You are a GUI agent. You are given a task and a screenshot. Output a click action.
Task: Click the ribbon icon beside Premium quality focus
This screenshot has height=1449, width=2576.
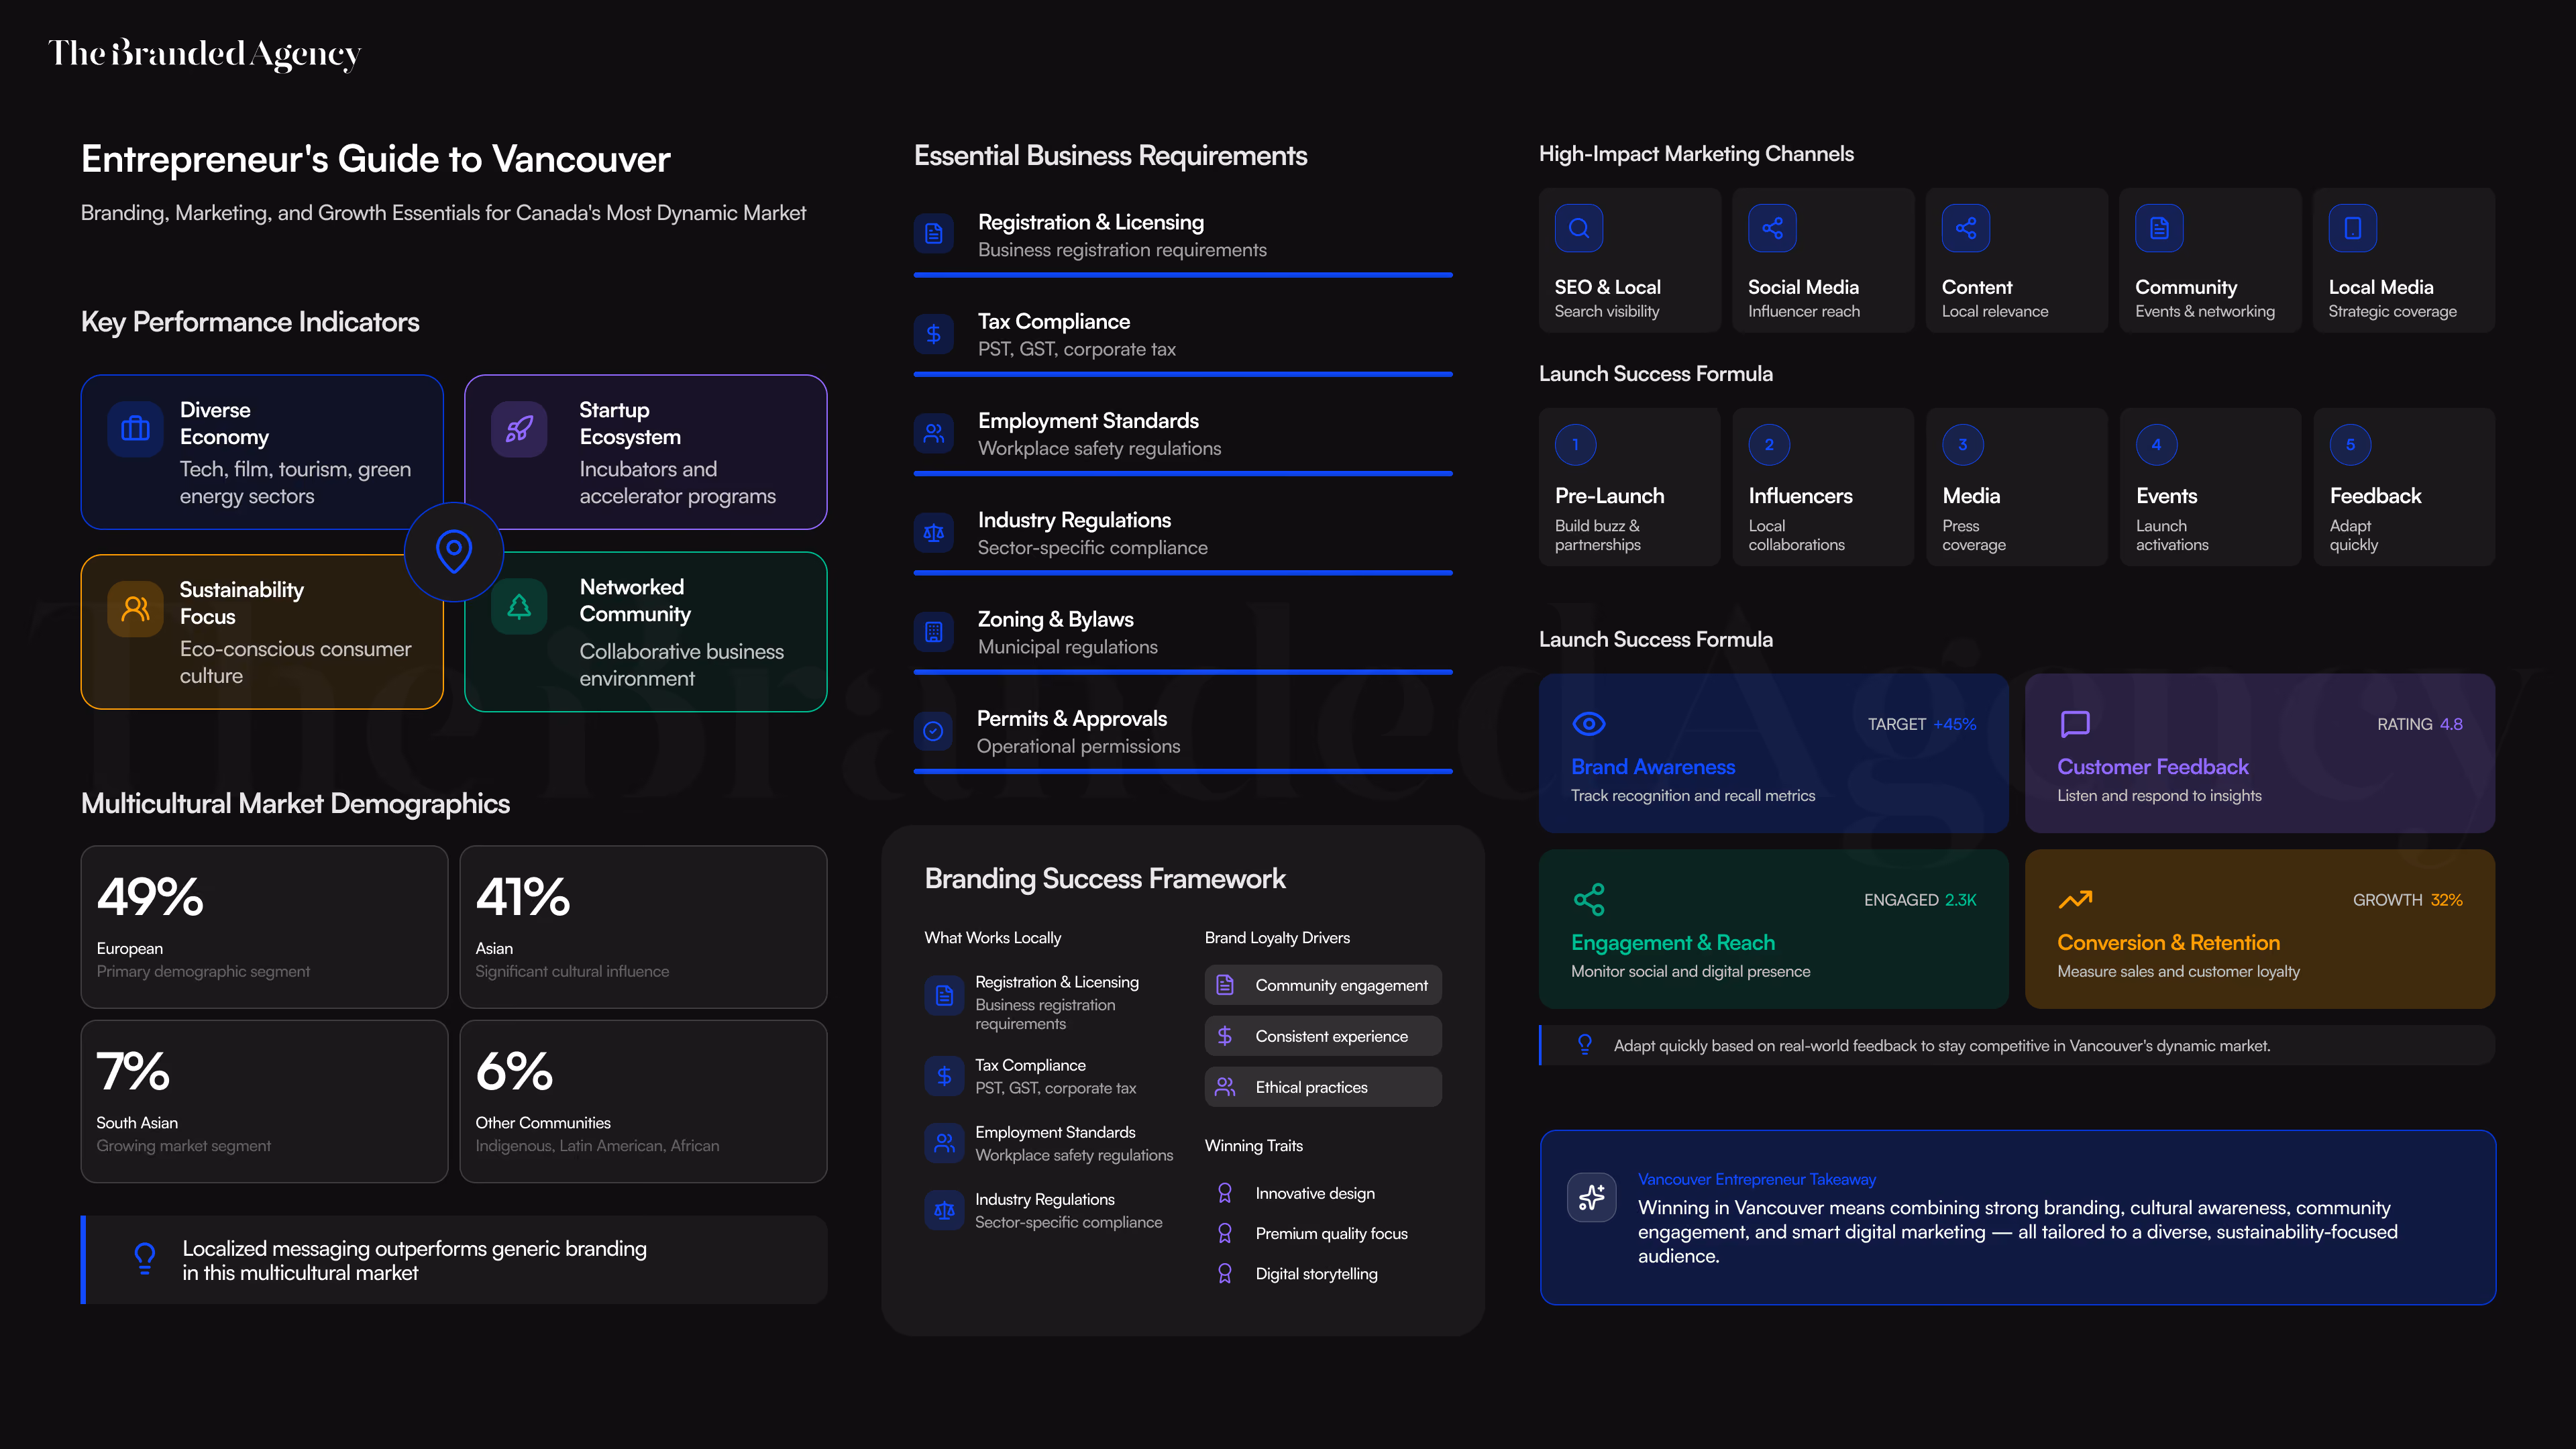pos(1225,1232)
